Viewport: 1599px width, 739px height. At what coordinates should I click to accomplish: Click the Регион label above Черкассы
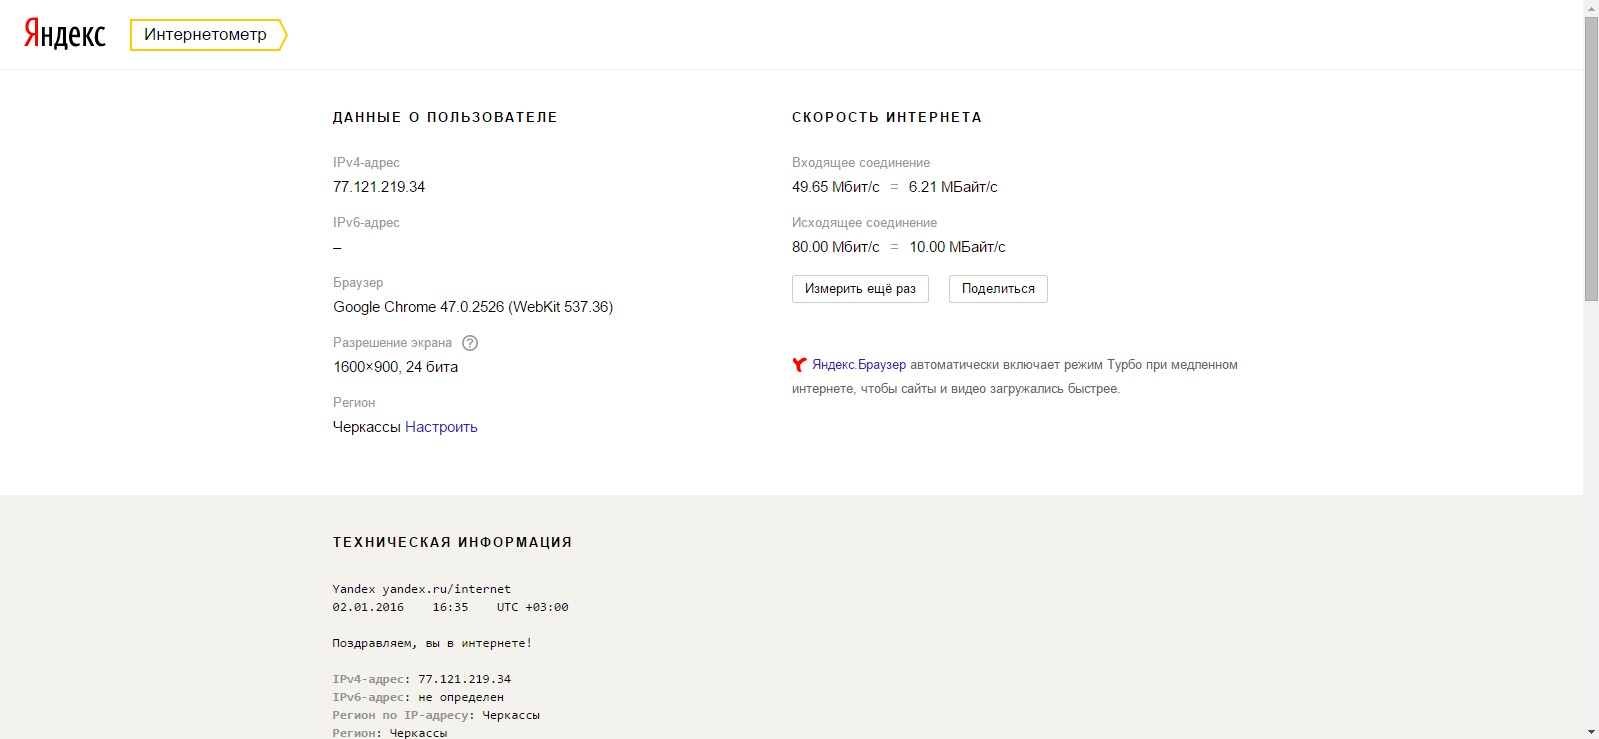click(354, 403)
